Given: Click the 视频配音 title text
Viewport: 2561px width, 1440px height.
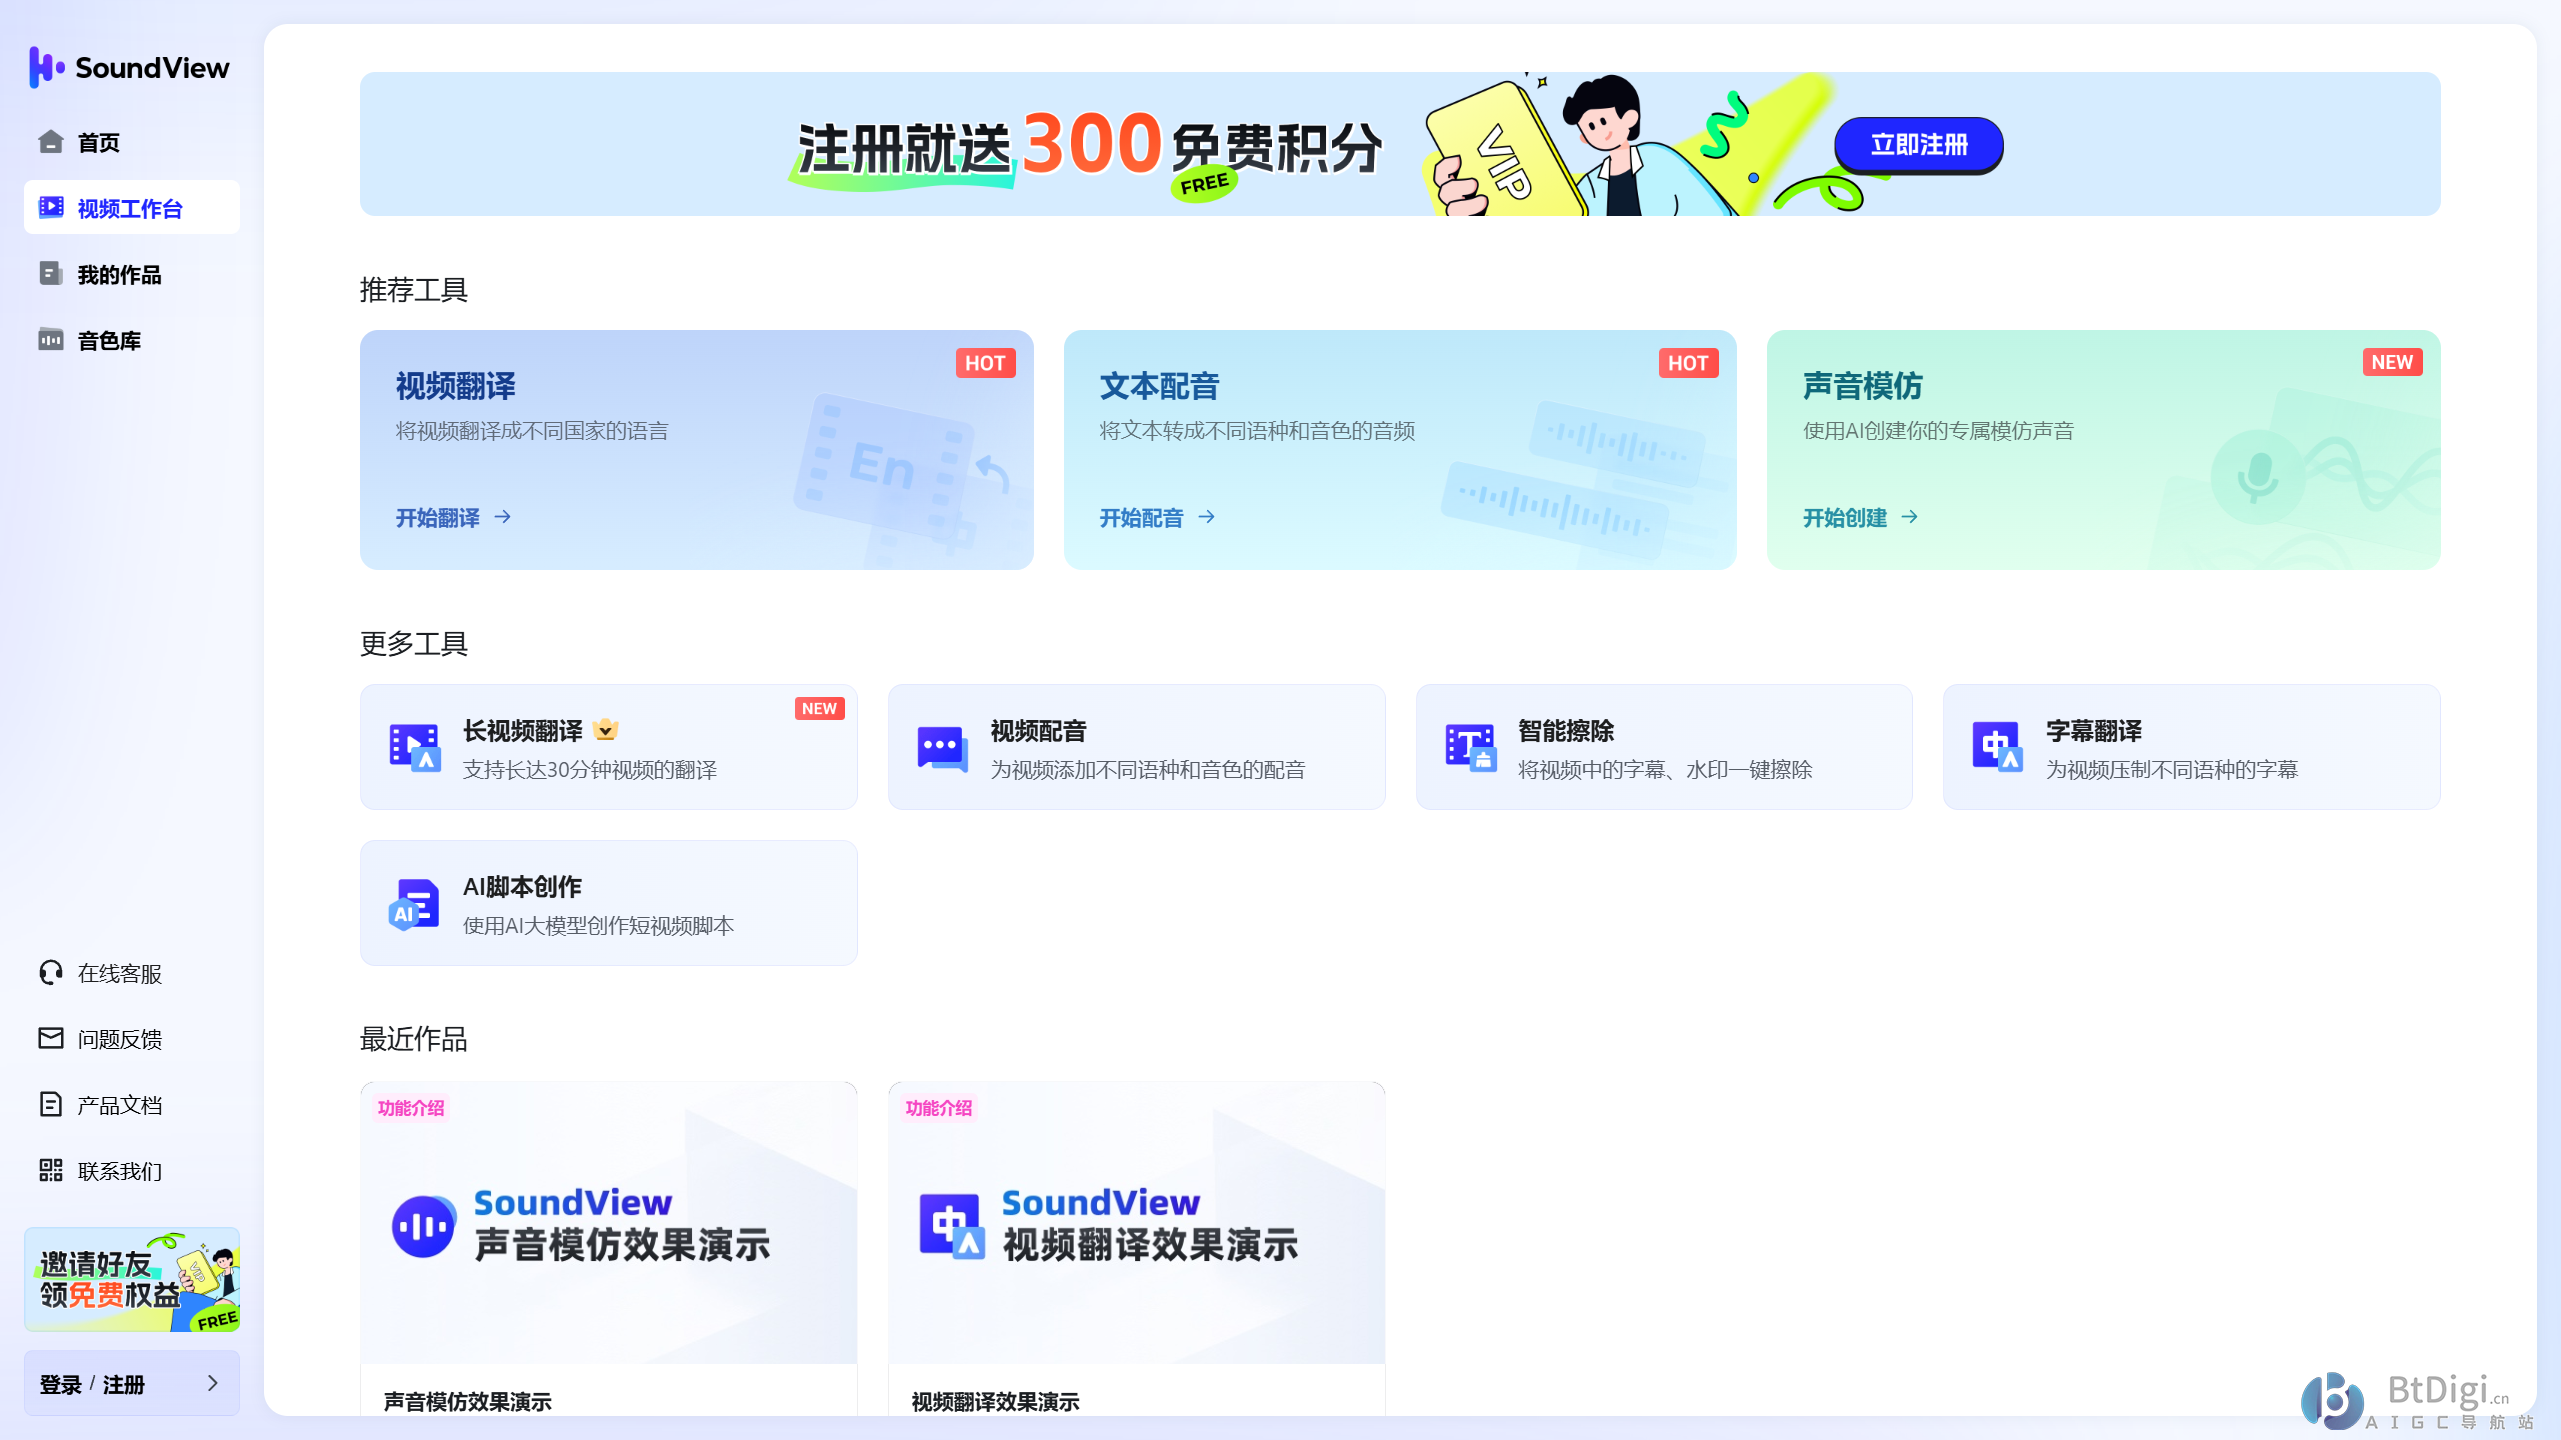Looking at the screenshot, I should (1038, 731).
